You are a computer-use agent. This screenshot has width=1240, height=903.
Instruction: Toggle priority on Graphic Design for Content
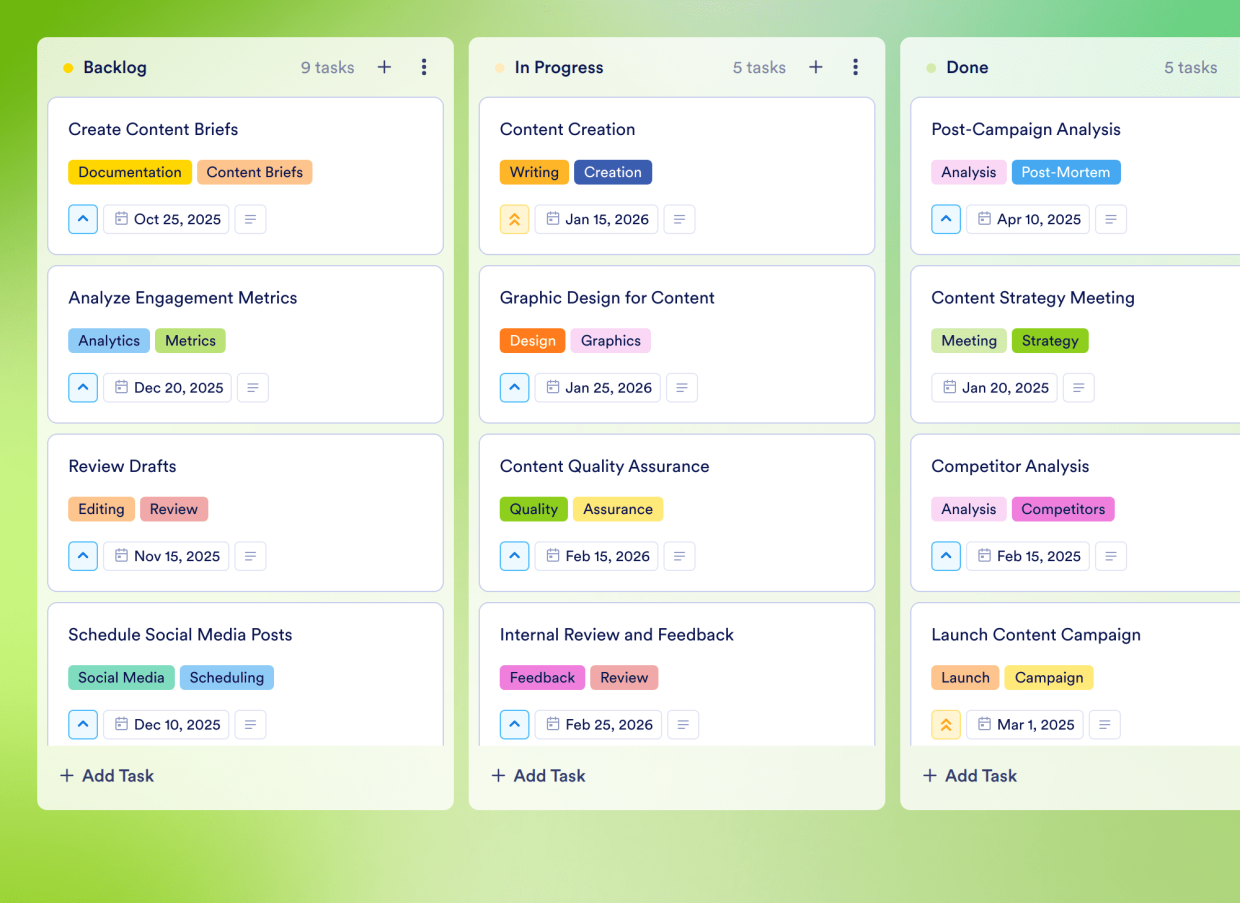514,387
